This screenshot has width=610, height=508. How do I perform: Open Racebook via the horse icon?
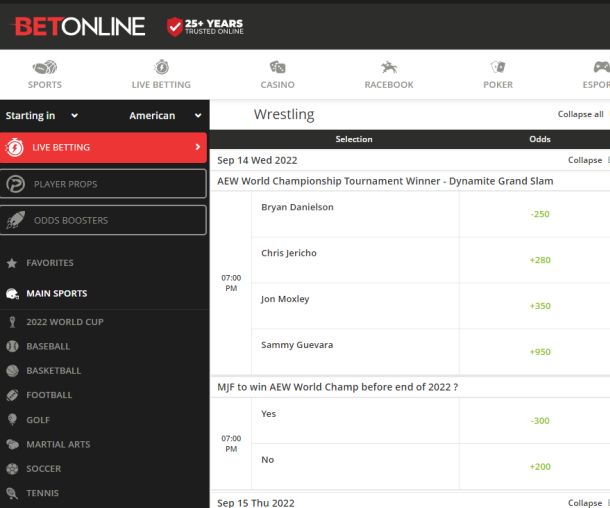pyautogui.click(x=389, y=67)
